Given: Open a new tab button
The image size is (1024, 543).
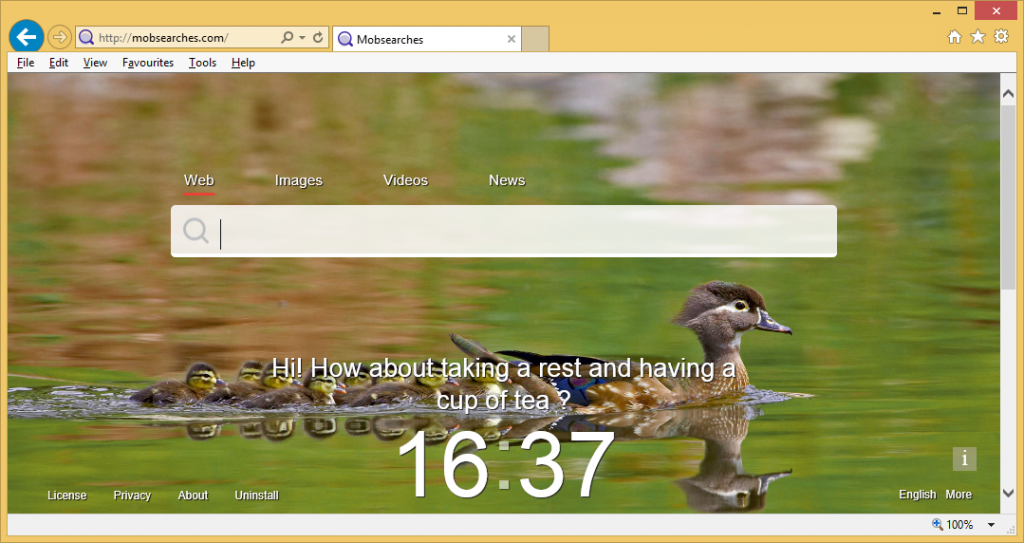Looking at the screenshot, I should (x=536, y=39).
